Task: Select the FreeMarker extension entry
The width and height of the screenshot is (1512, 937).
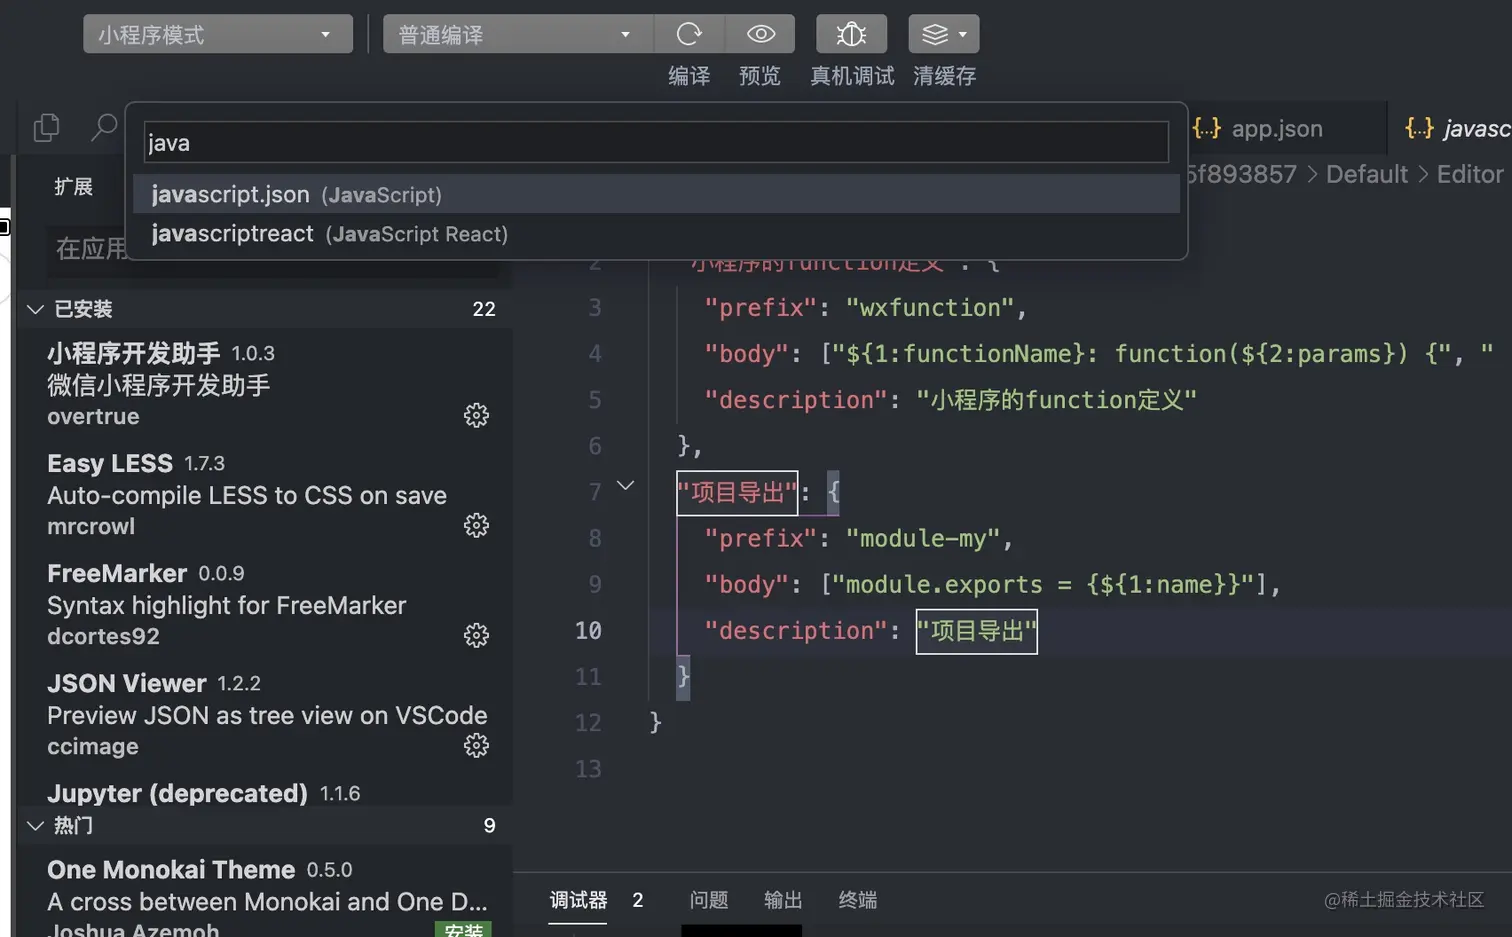Action: point(265,604)
